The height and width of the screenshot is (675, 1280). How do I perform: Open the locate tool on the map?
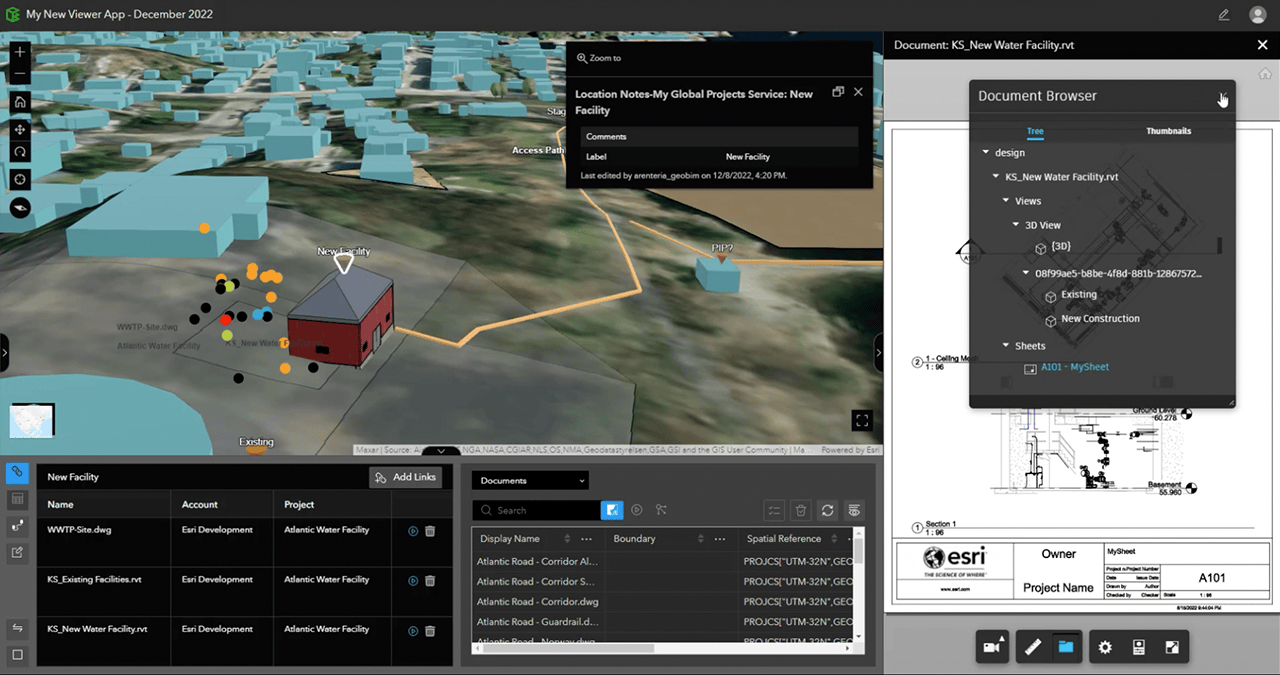coord(20,179)
